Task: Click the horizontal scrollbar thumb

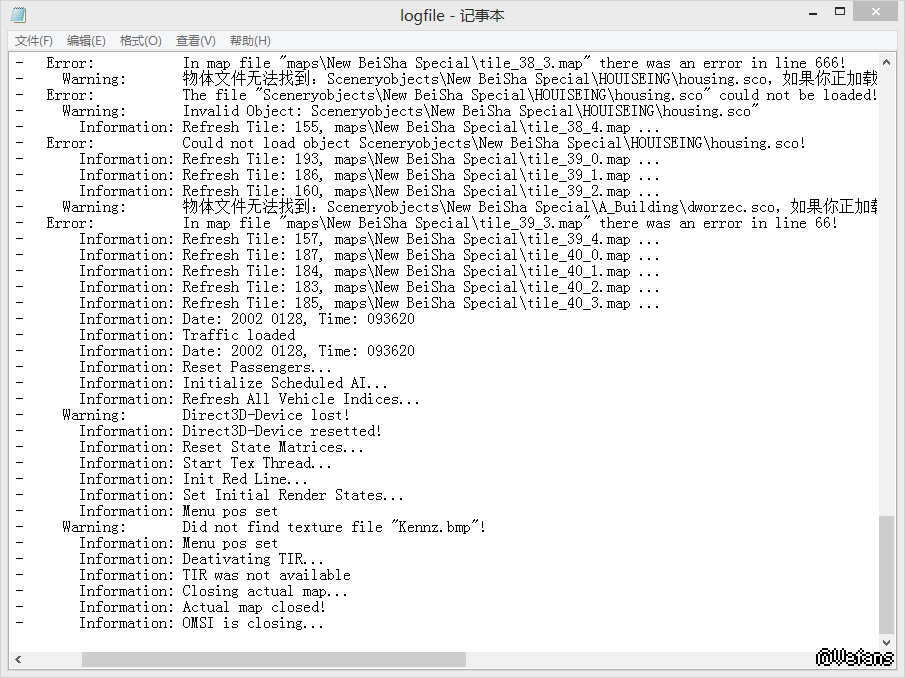Action: tap(274, 659)
